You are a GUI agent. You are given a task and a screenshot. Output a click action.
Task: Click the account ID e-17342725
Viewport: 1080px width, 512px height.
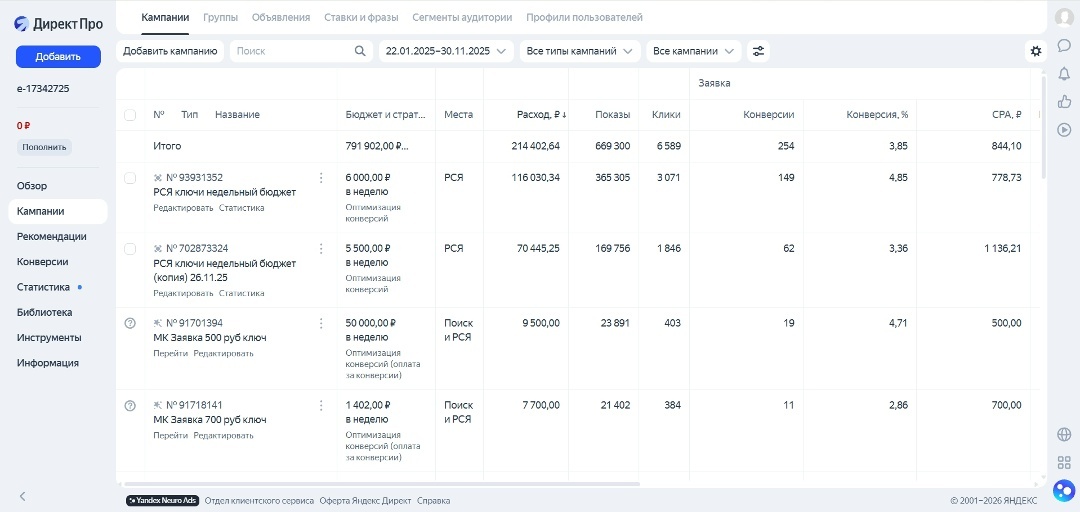point(43,89)
